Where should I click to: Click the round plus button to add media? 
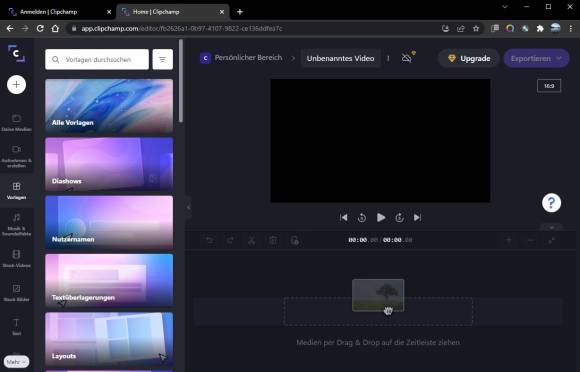coord(16,85)
